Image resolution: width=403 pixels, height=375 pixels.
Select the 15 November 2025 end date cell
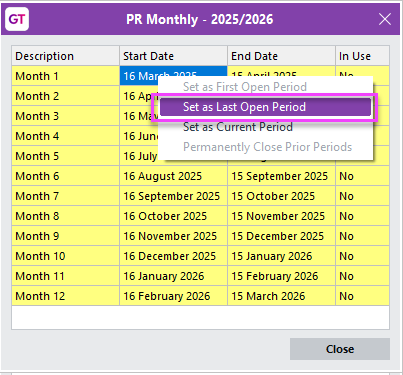click(x=281, y=216)
